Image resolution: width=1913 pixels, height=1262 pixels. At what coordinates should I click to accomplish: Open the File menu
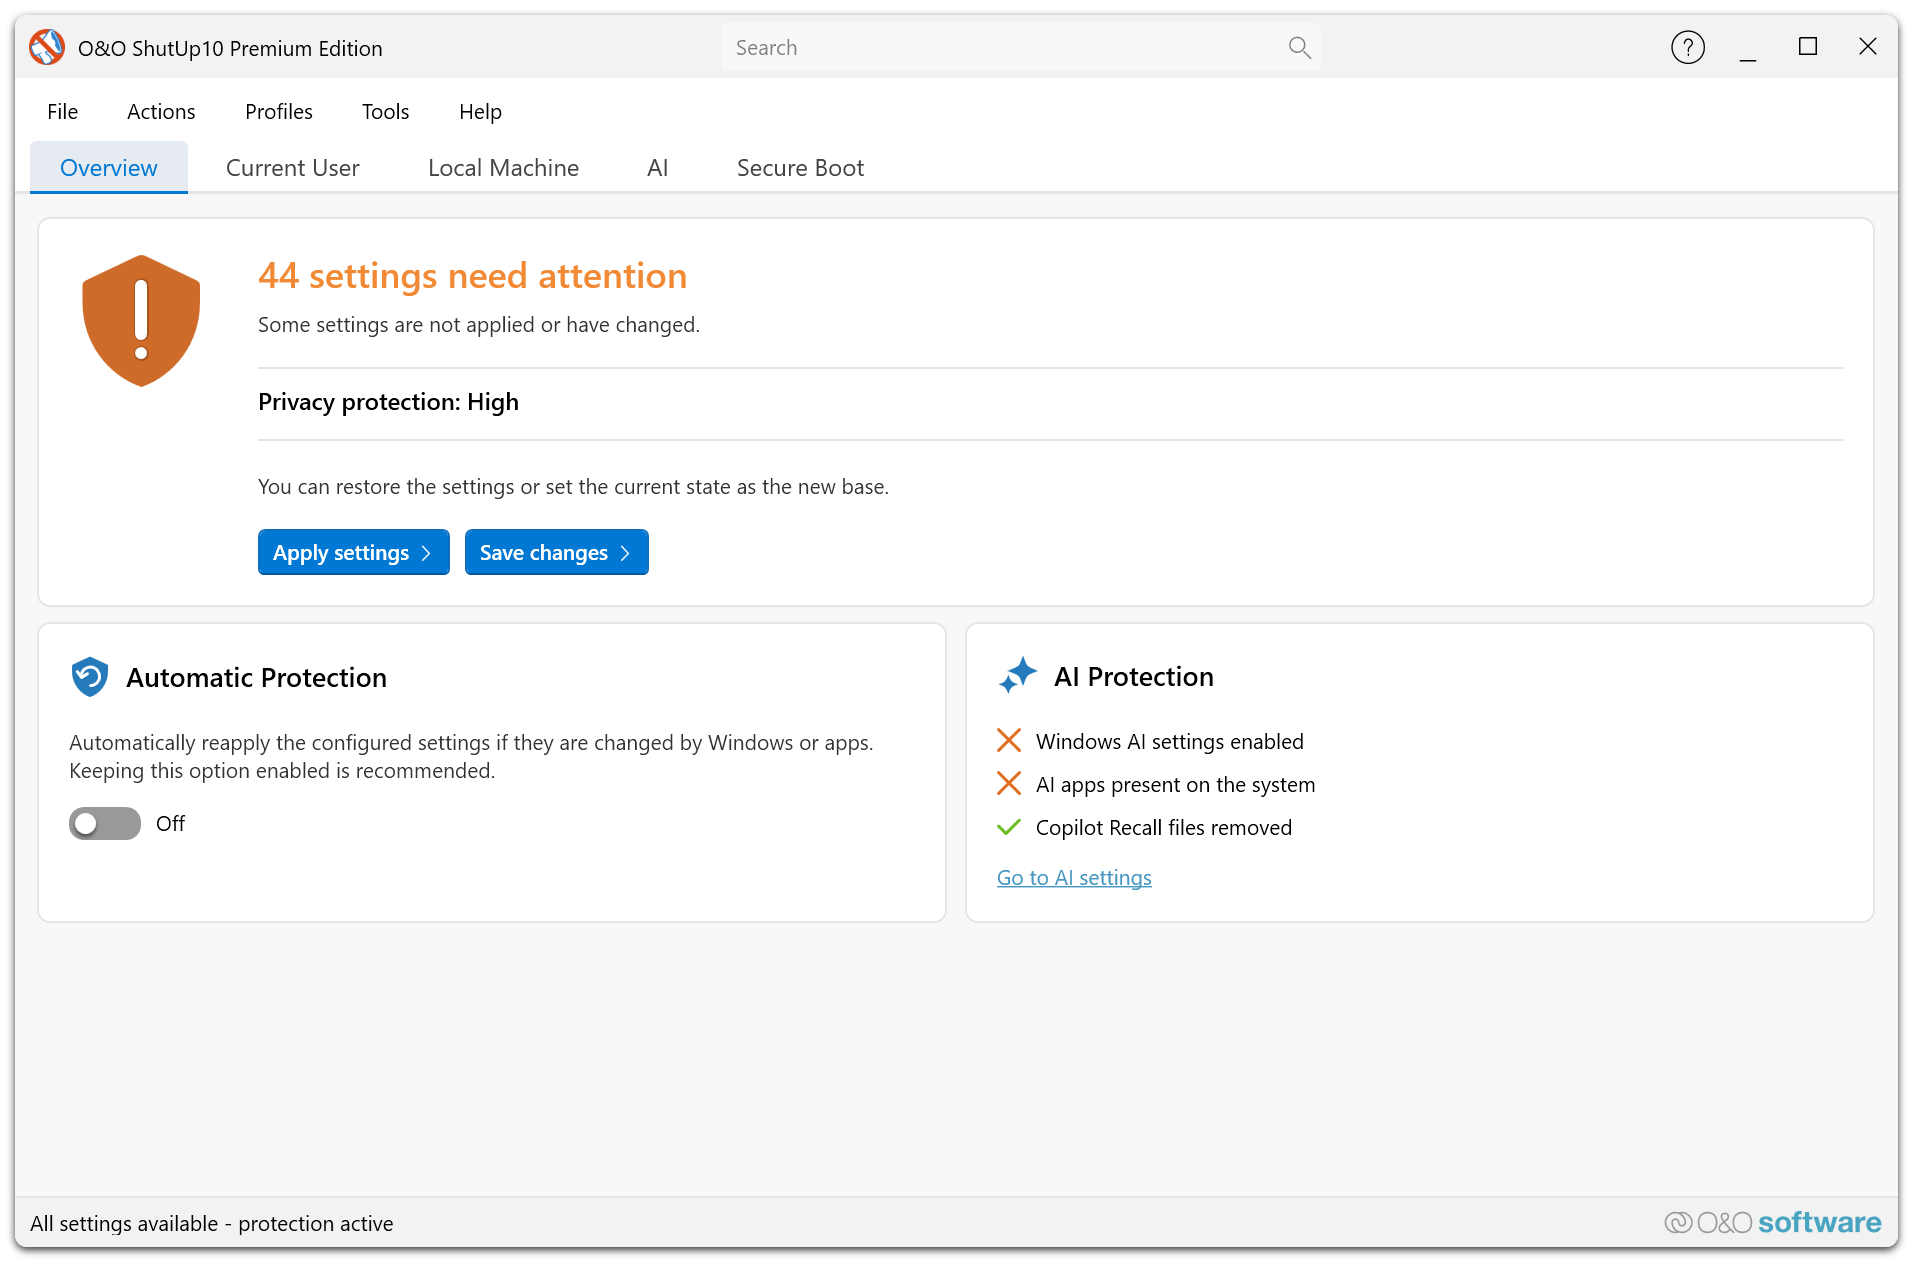tap(62, 111)
